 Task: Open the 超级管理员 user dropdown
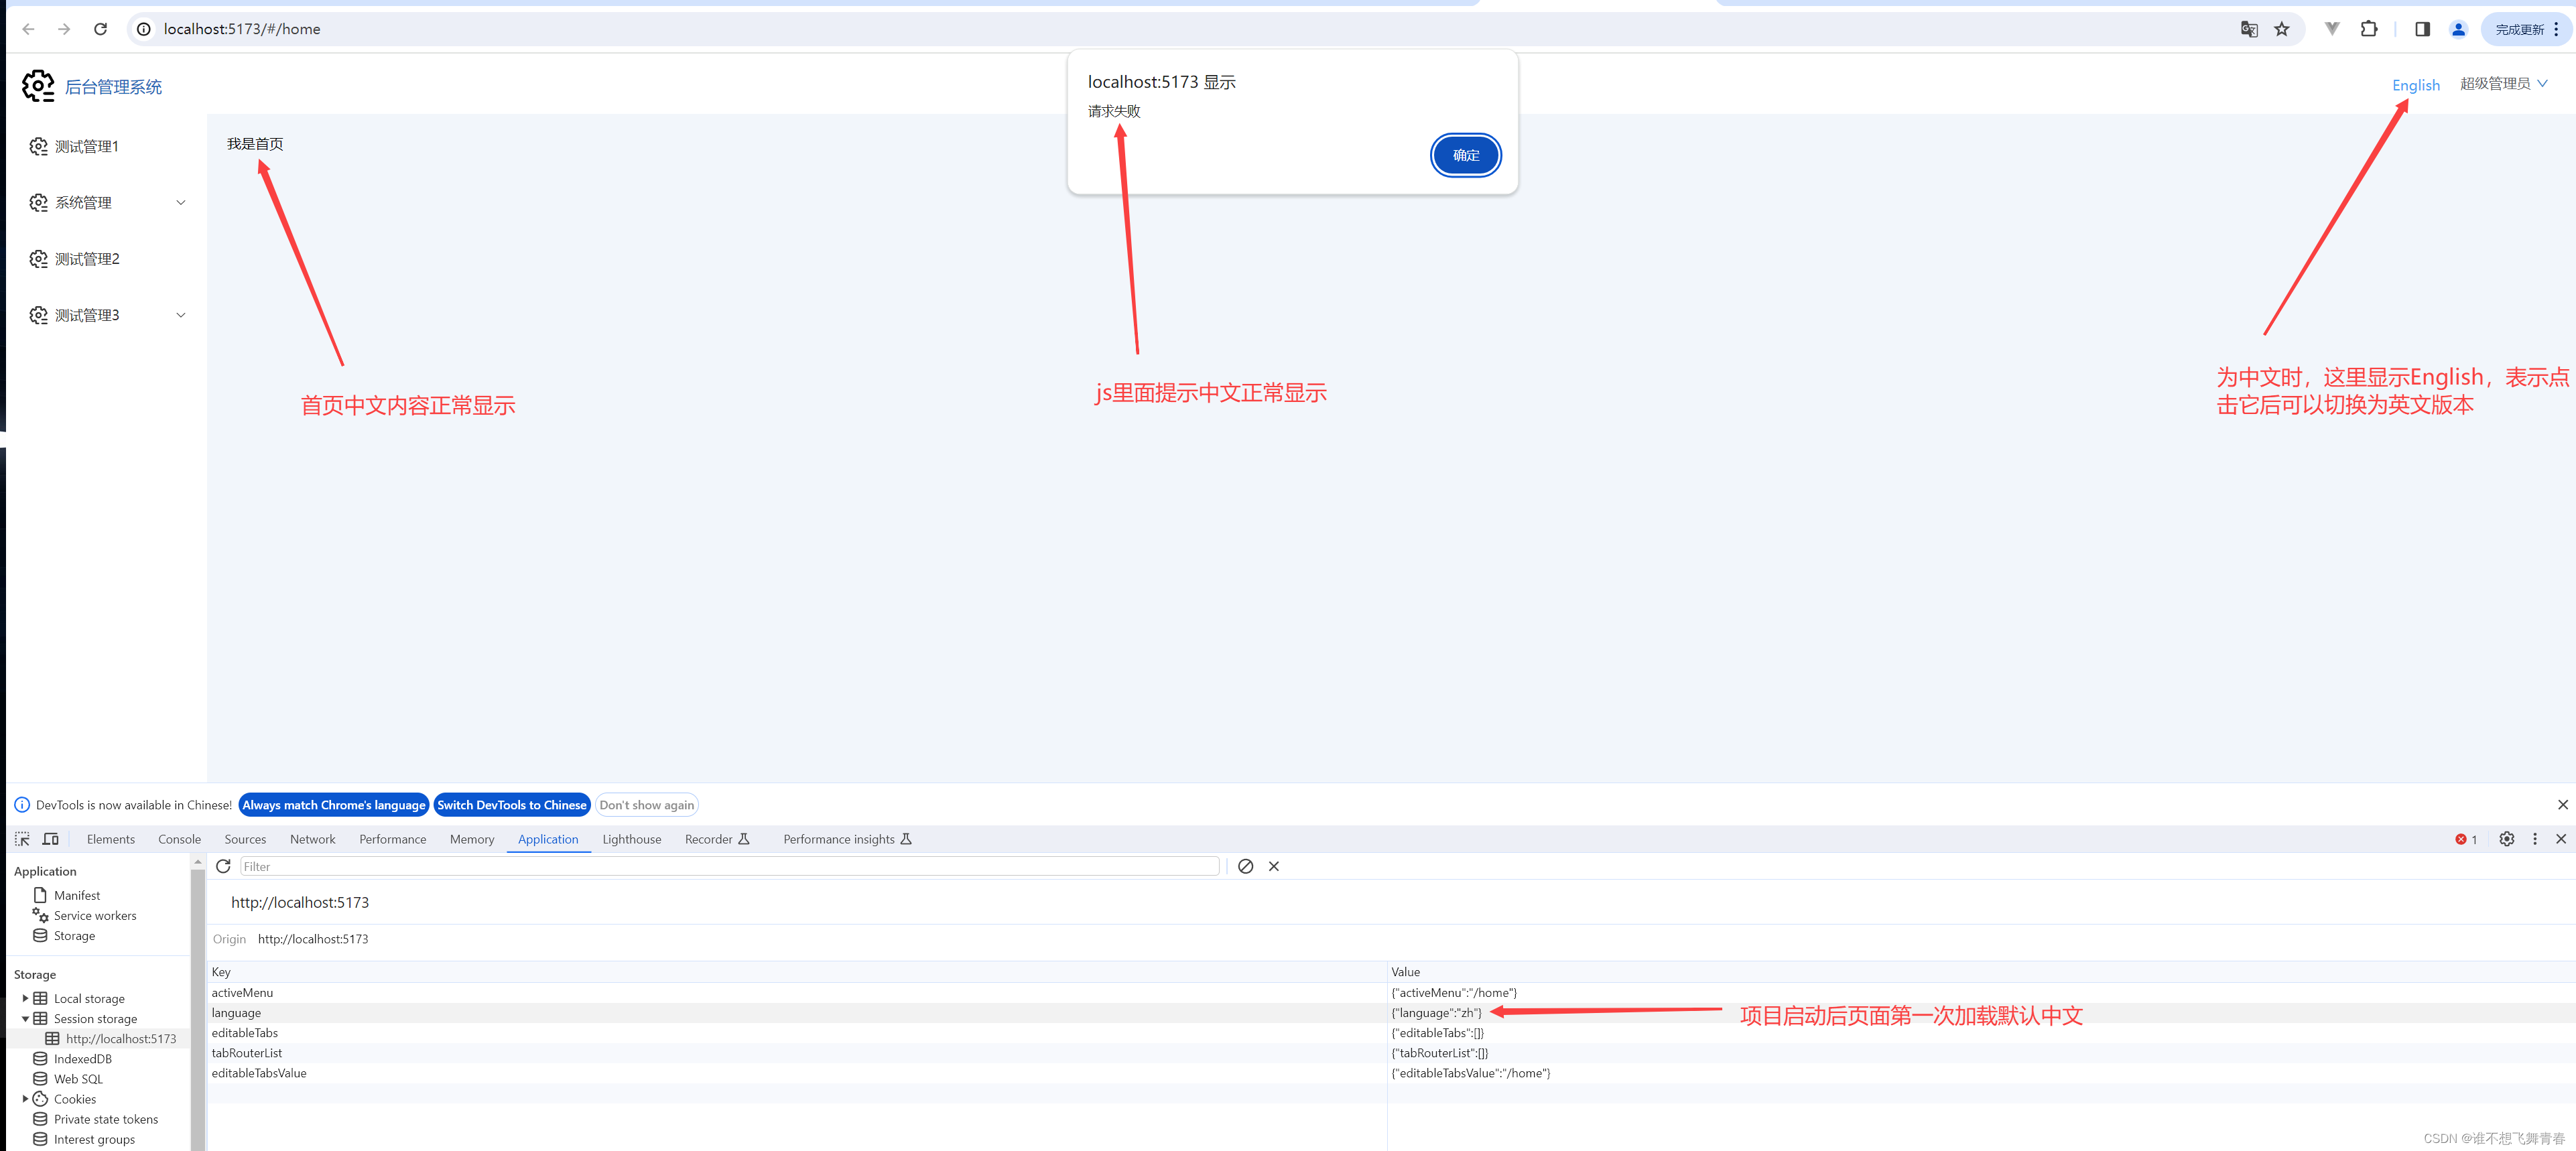(2503, 84)
